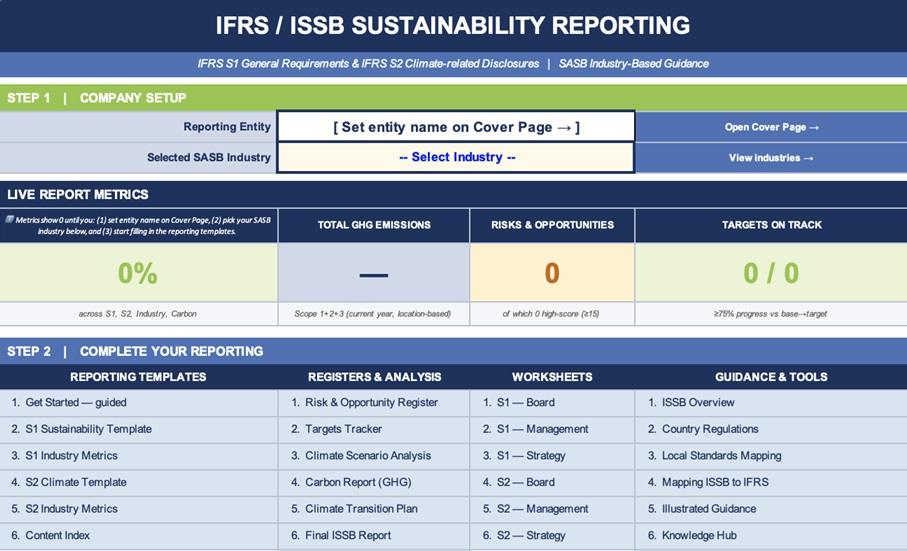Go to Local Standards Mapping
The height and width of the screenshot is (551, 907).
771,456
